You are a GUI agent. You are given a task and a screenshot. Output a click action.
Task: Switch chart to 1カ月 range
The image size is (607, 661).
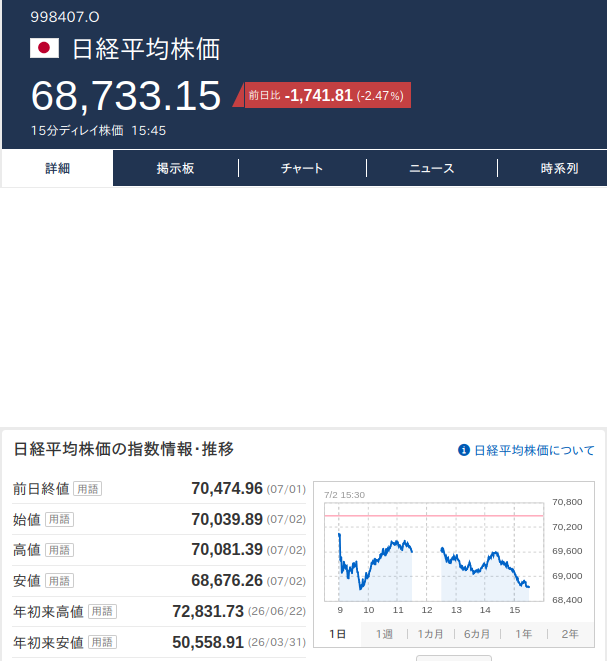point(430,634)
